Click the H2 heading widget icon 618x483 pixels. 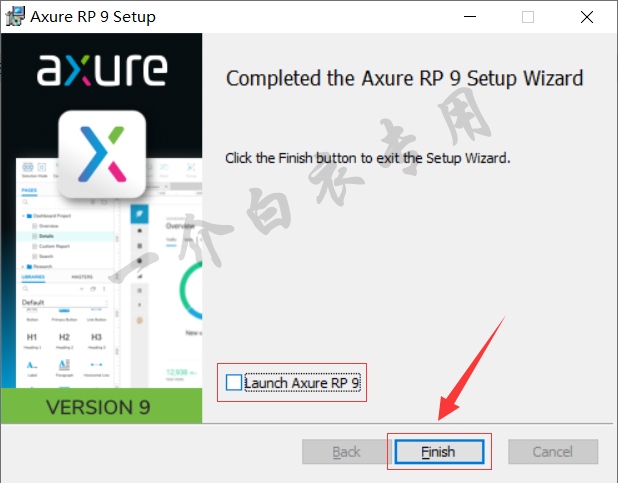64,337
